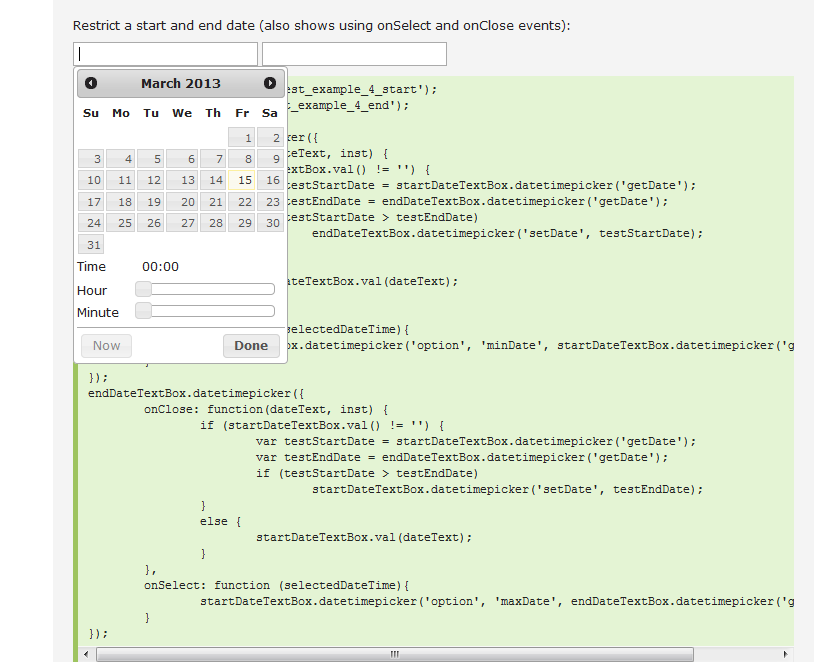Click the Now button
The image size is (829, 662).
coord(106,346)
